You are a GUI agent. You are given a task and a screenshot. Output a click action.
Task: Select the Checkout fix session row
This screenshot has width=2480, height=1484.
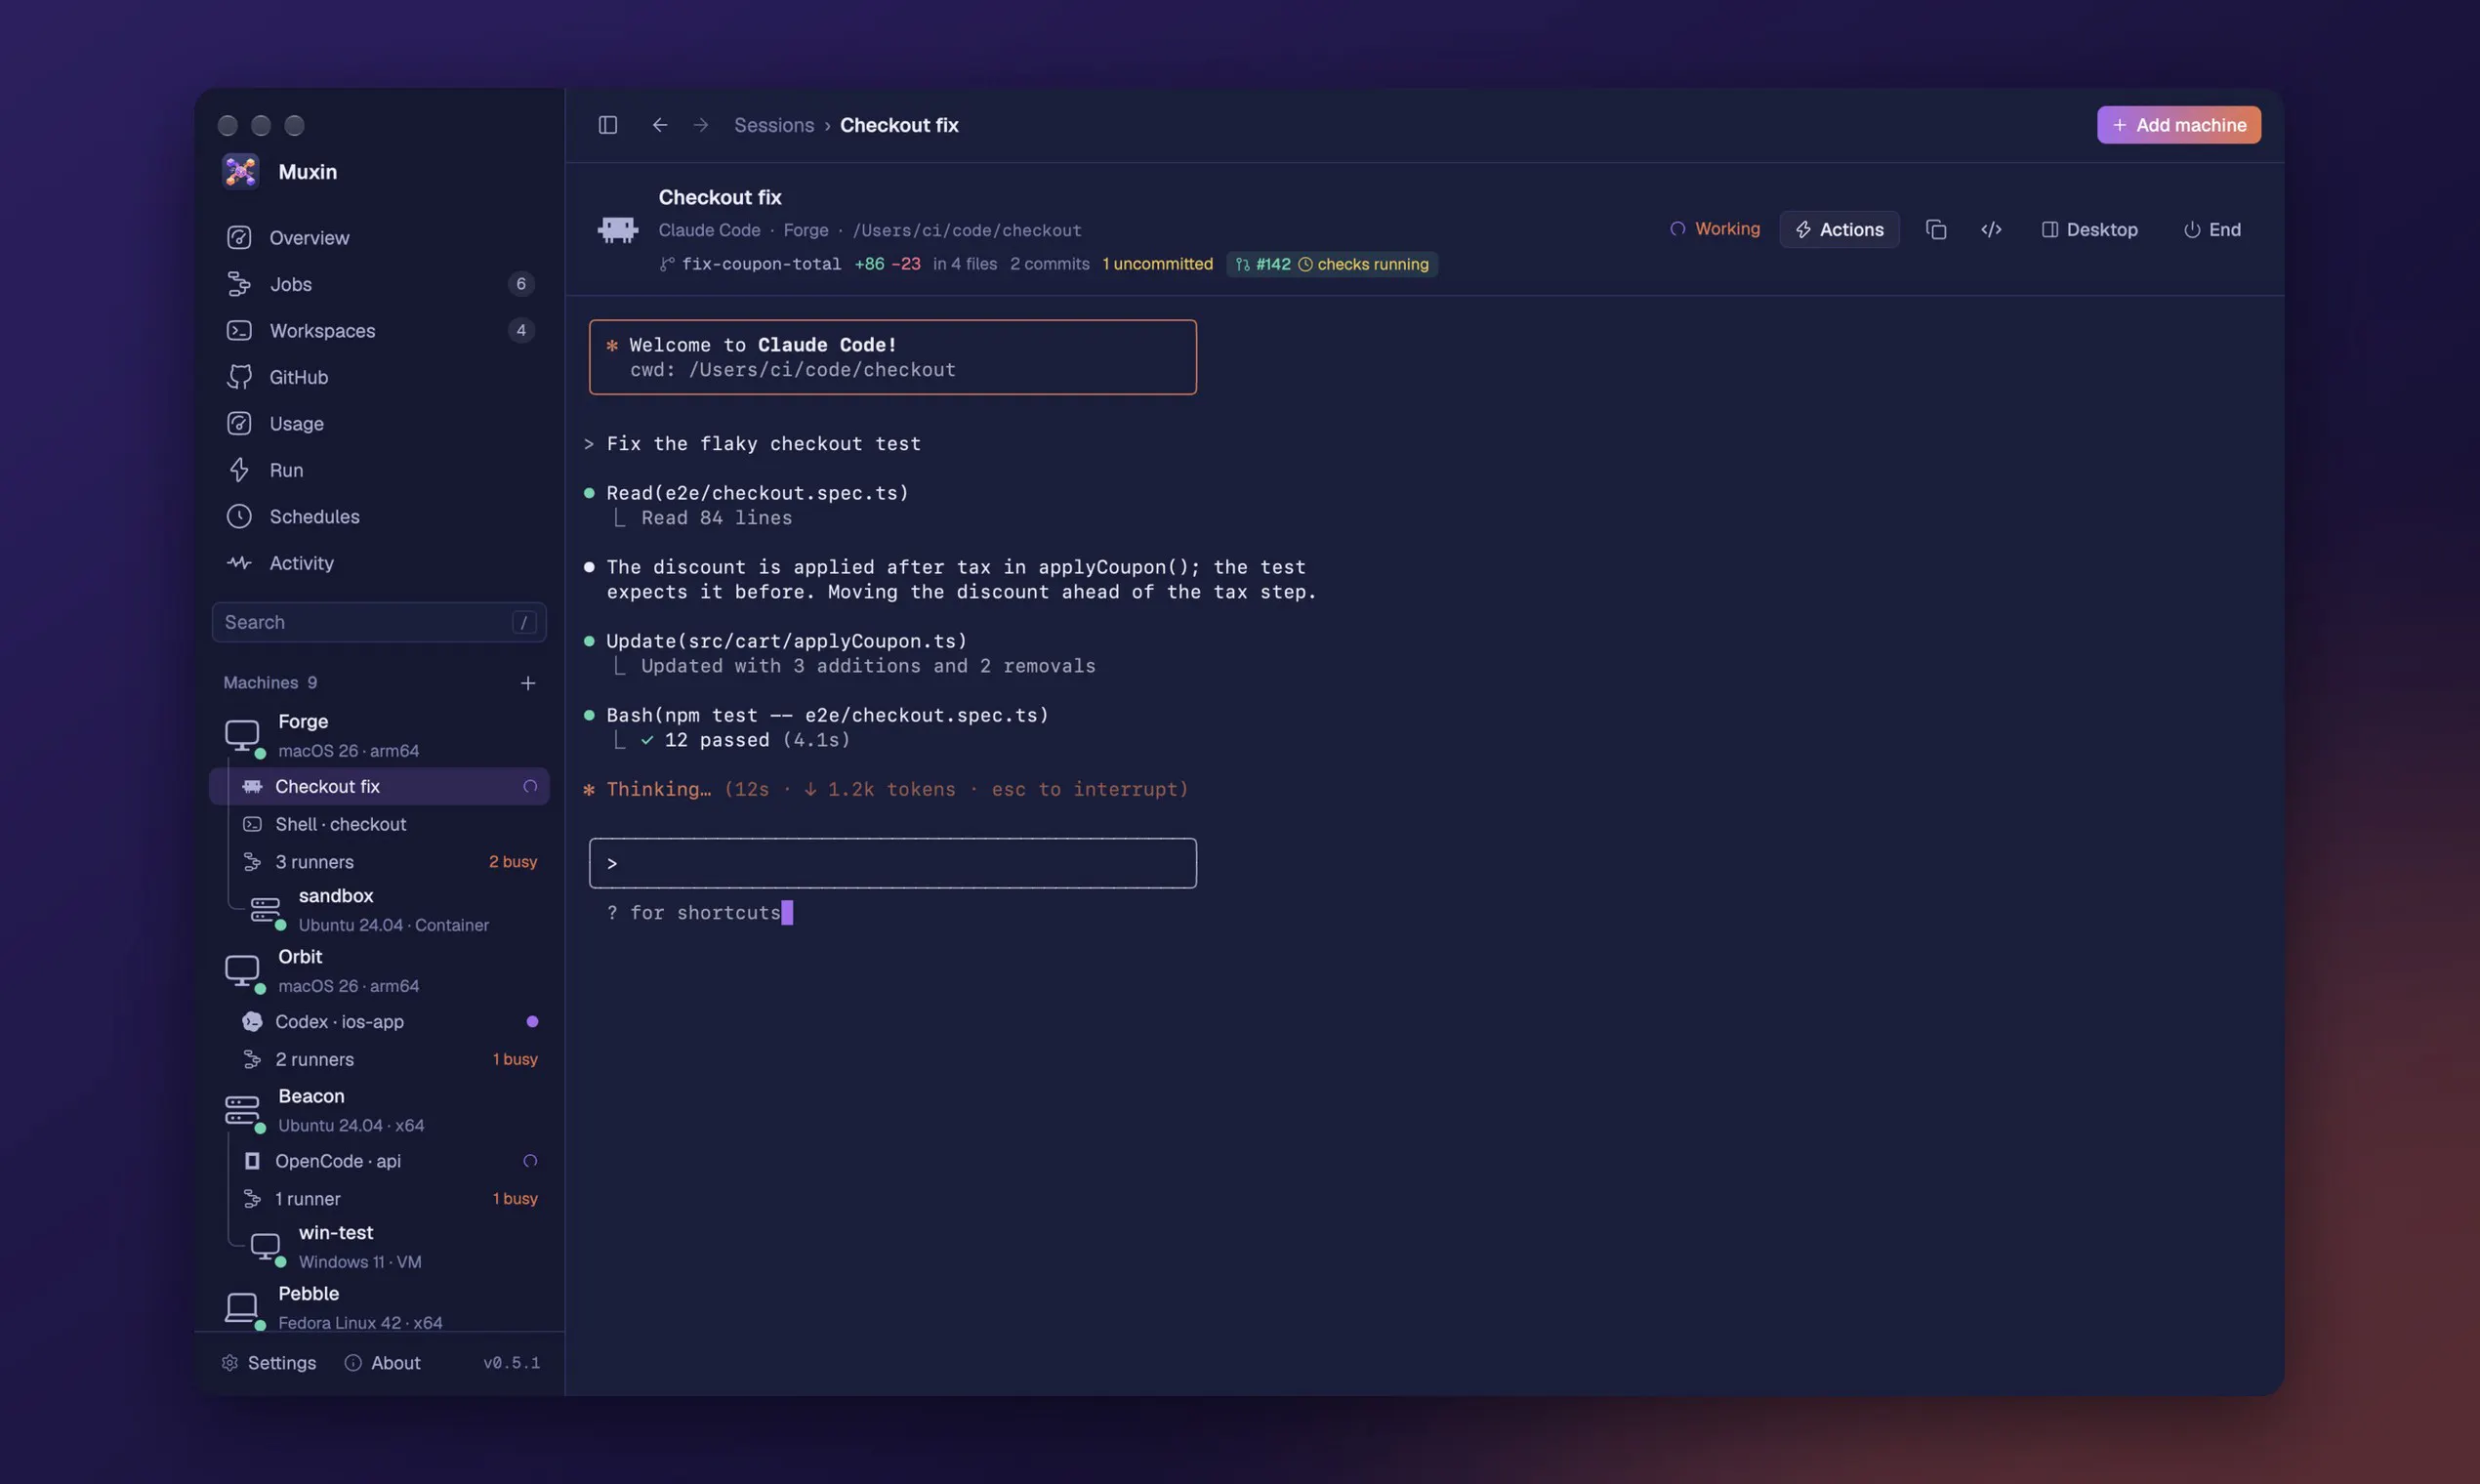point(379,787)
